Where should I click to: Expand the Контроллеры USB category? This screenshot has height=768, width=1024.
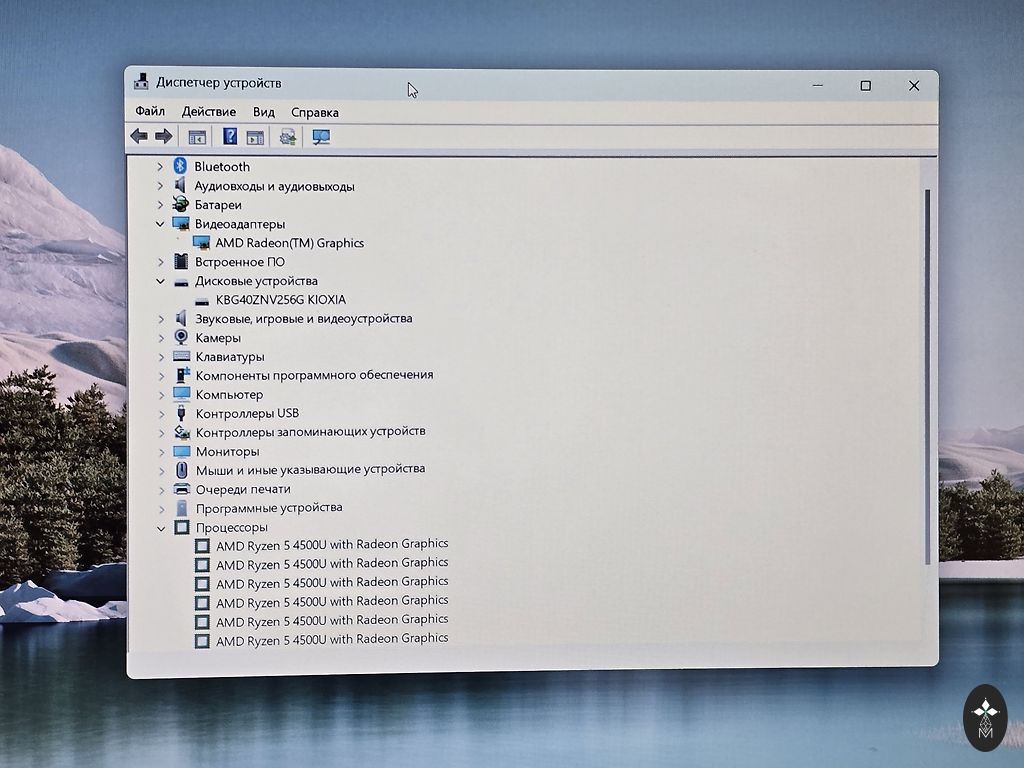coord(160,414)
